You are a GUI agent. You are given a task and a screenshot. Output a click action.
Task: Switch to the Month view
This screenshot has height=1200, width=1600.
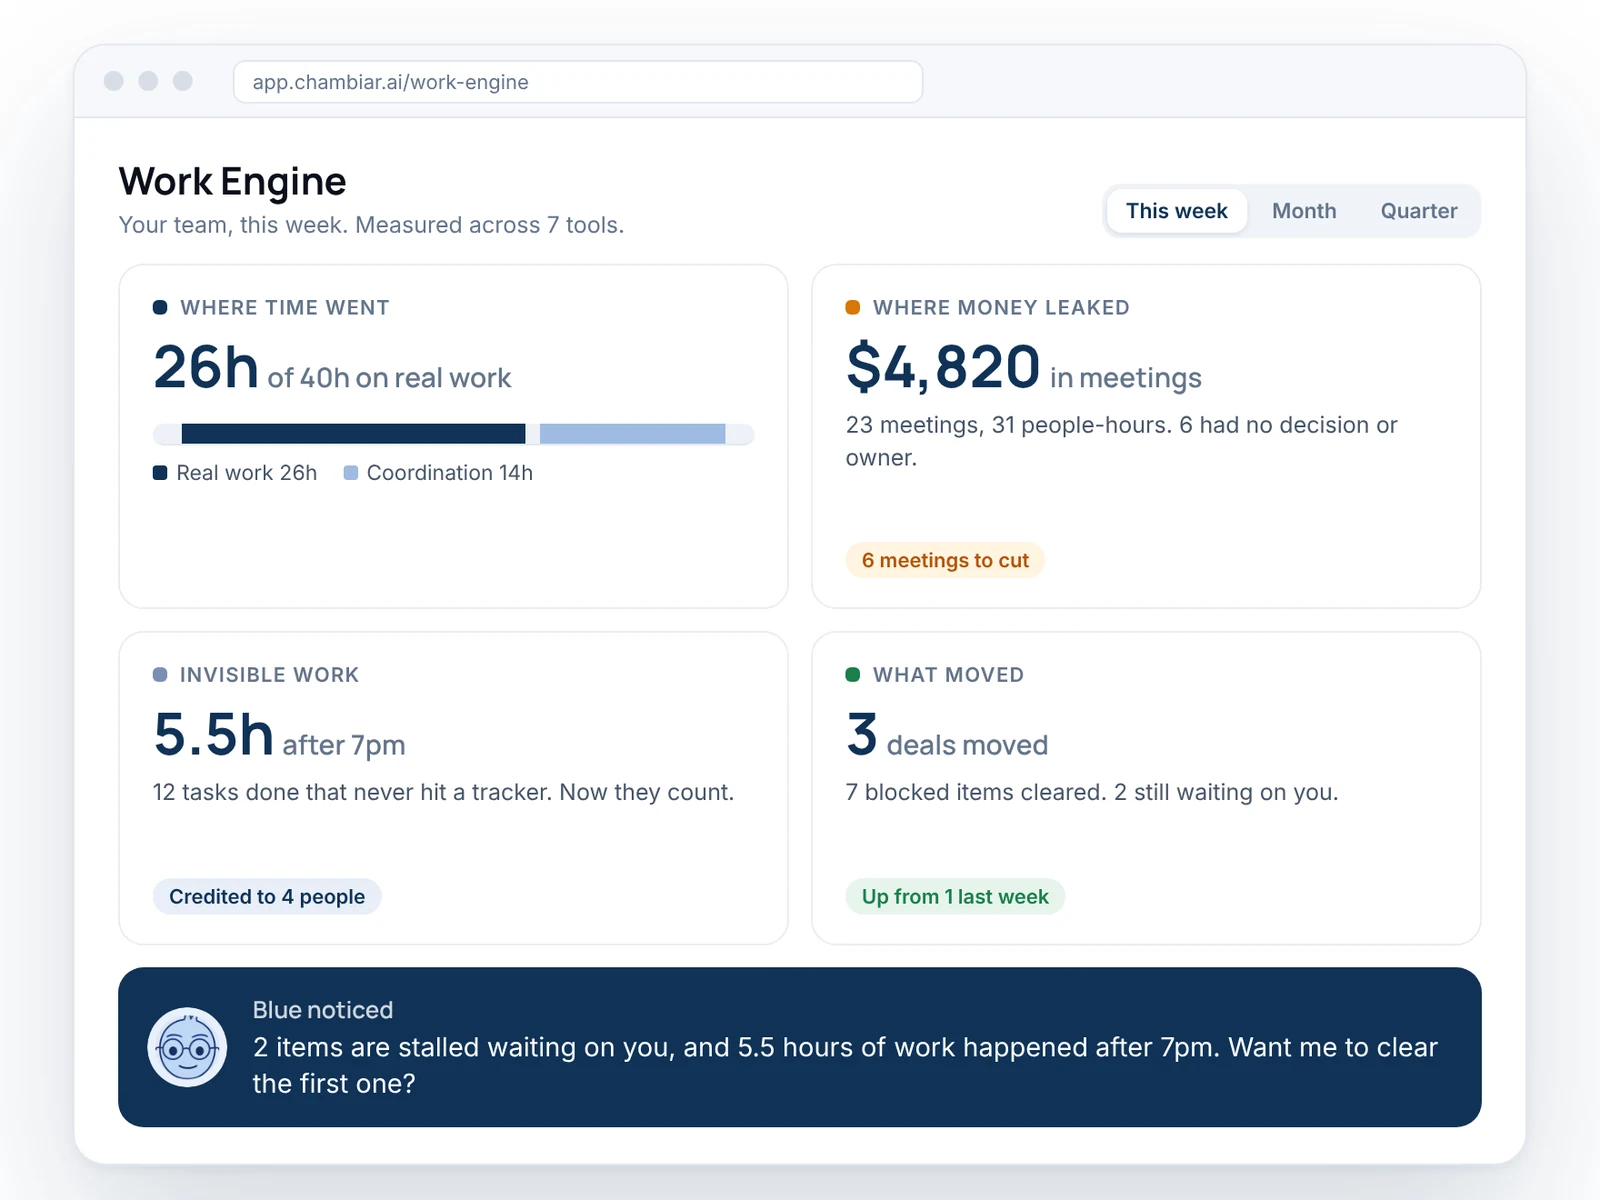click(x=1304, y=211)
